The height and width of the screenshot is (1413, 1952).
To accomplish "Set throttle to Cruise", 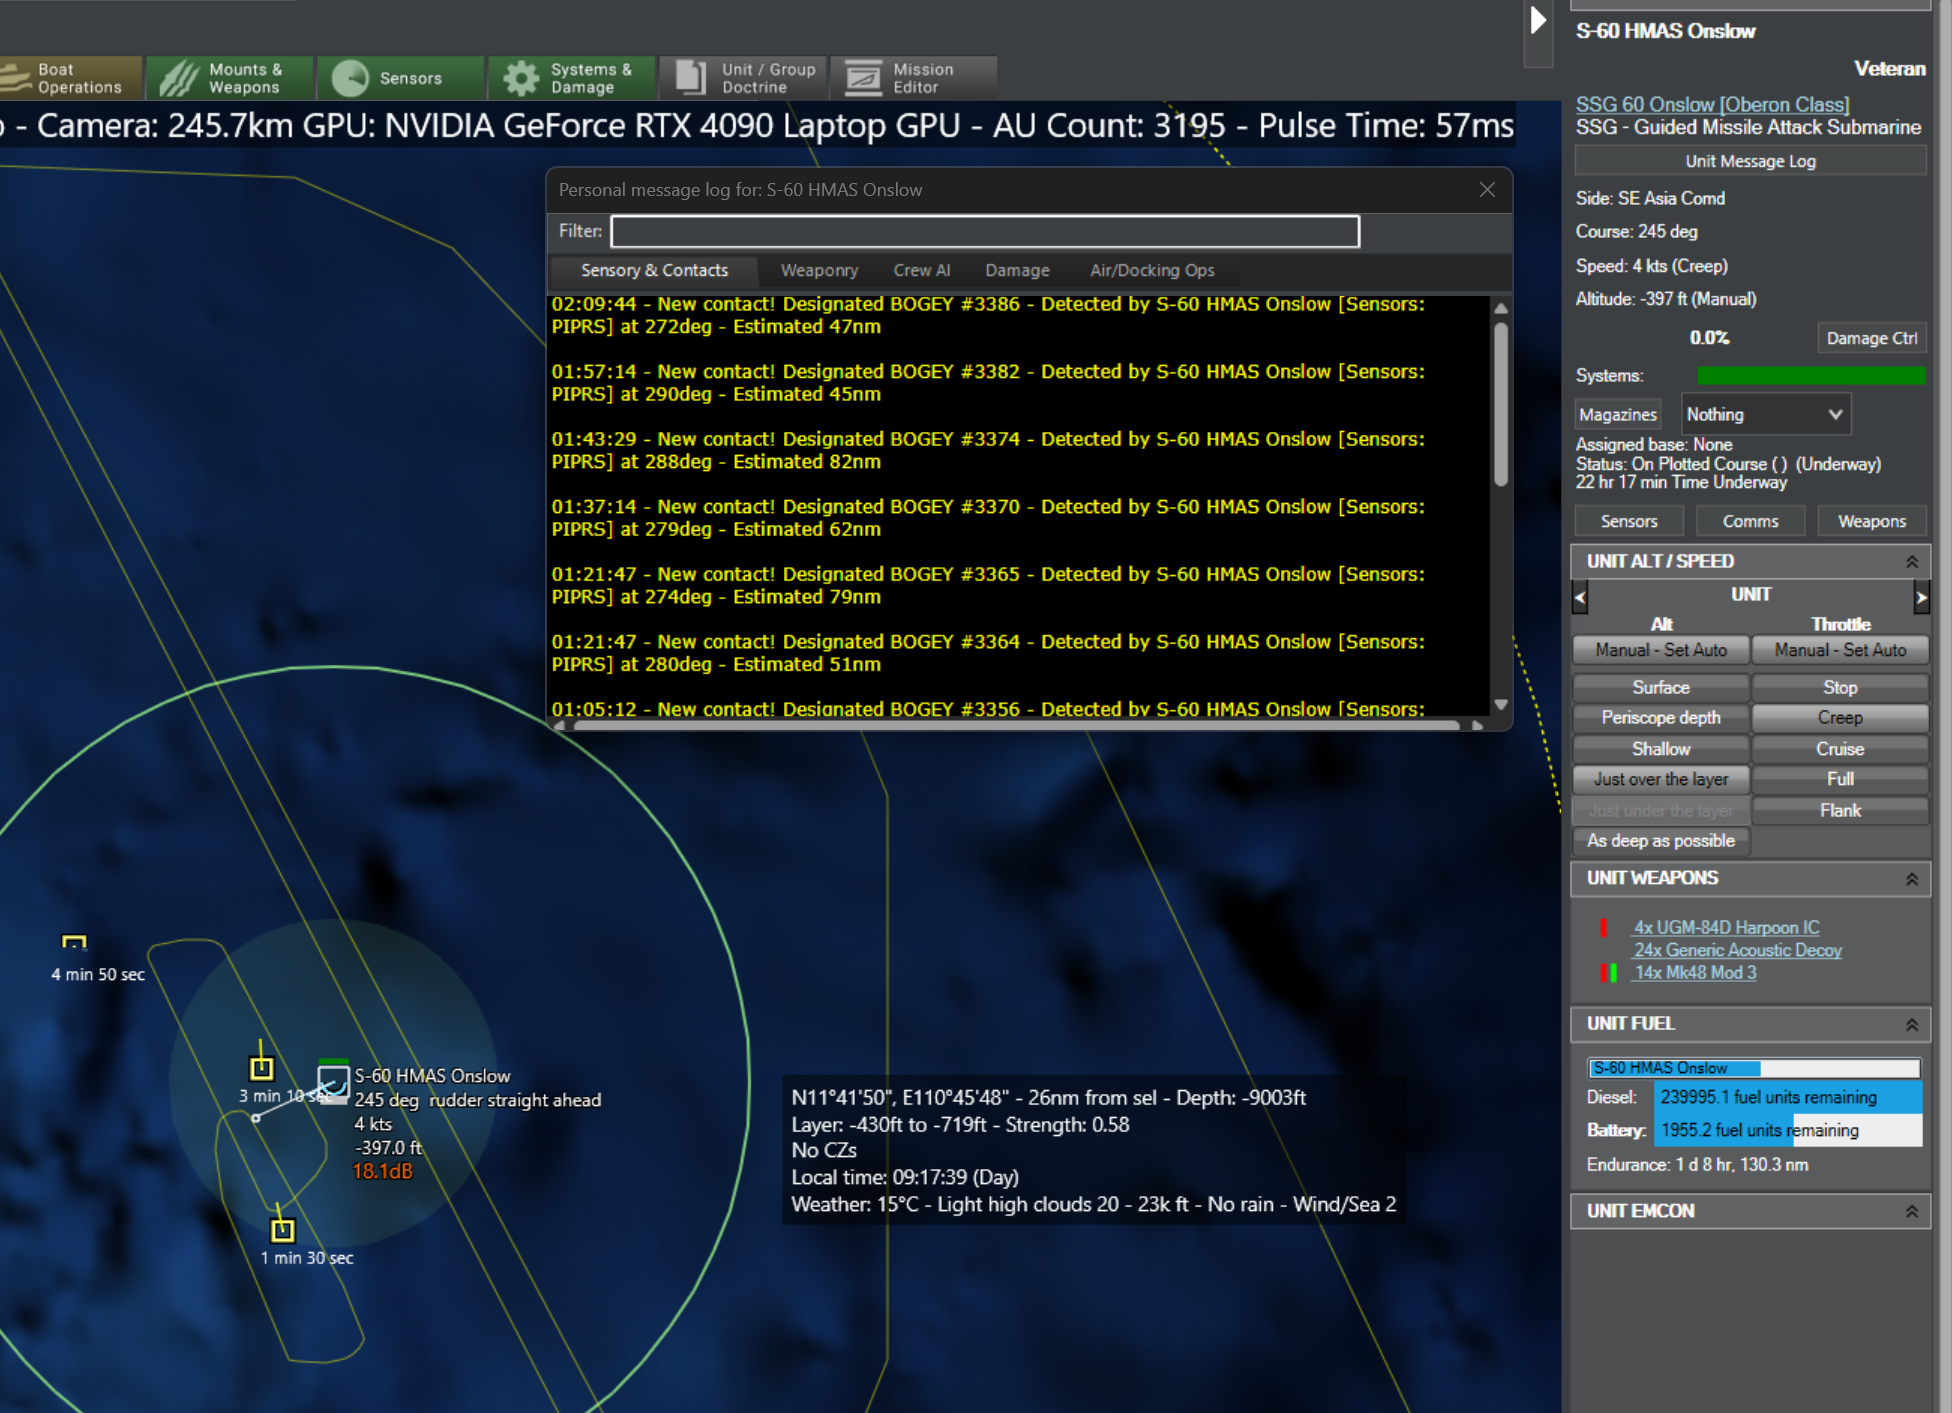I will [x=1840, y=748].
